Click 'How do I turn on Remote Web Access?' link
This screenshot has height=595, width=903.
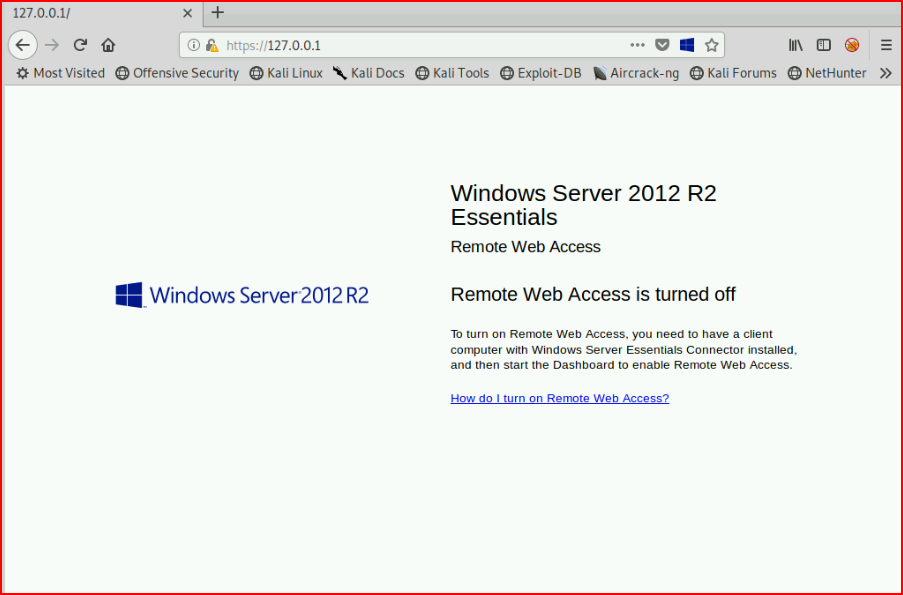click(560, 398)
